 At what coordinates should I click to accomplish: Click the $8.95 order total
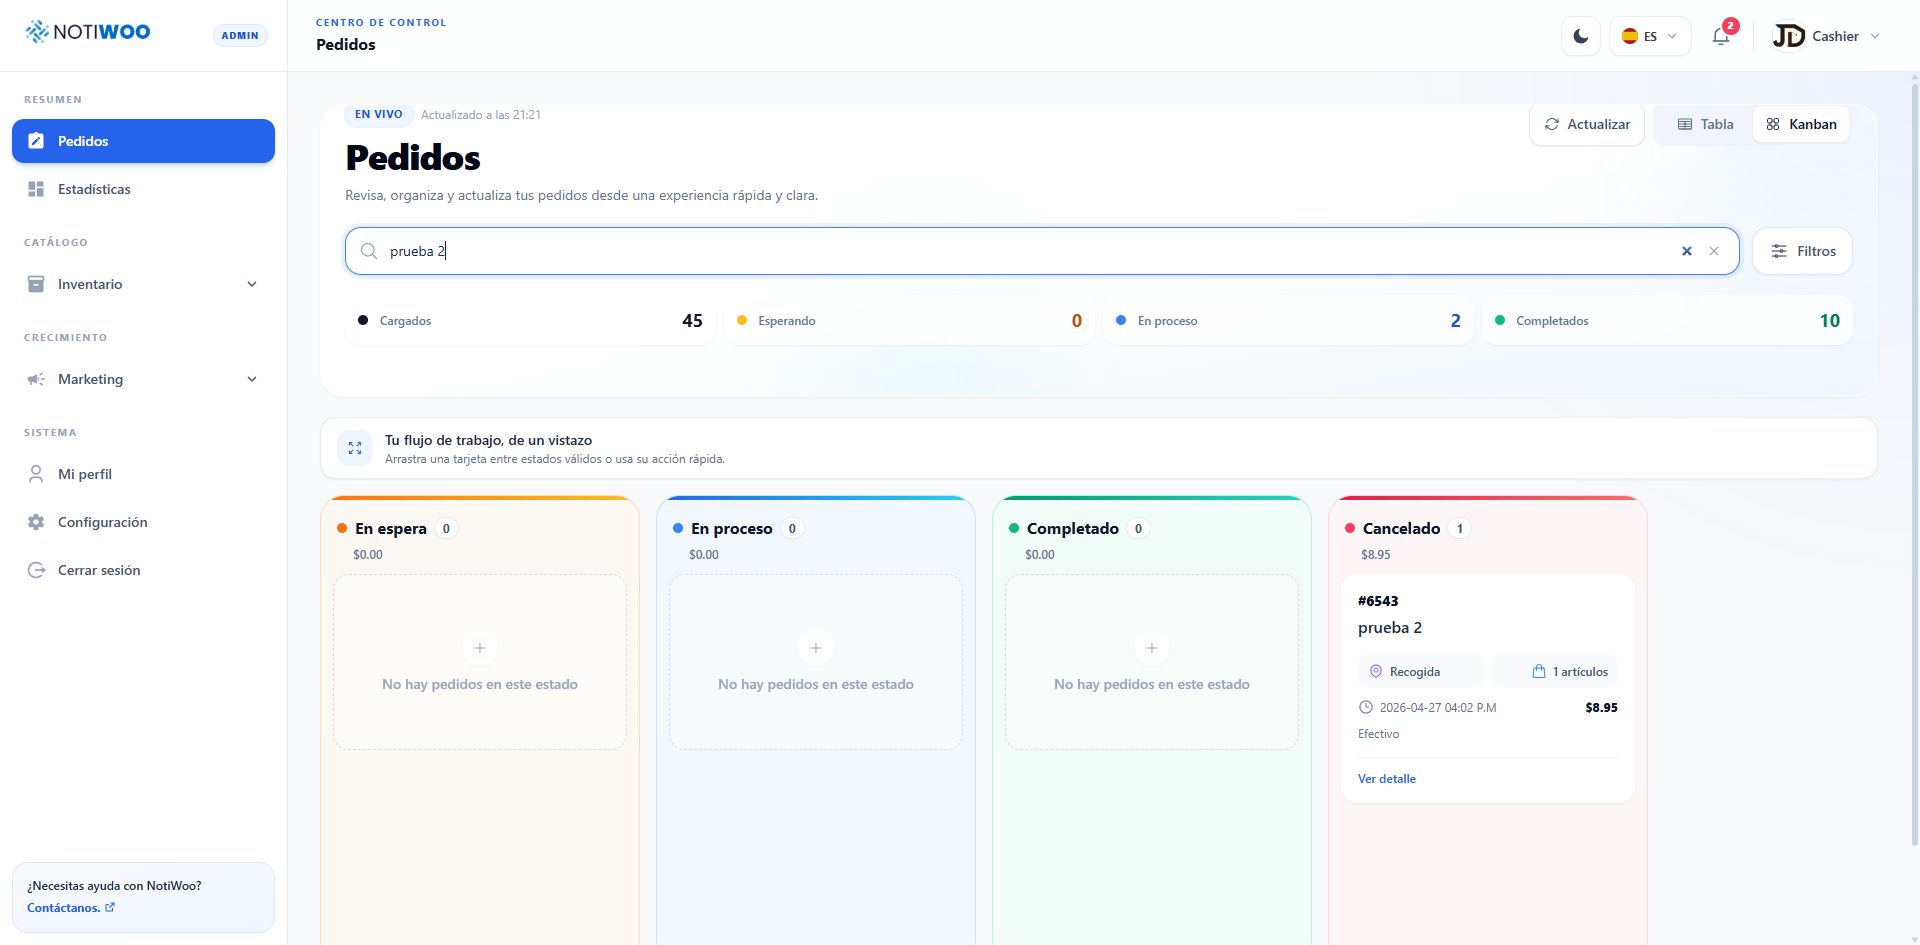[x=1601, y=707]
